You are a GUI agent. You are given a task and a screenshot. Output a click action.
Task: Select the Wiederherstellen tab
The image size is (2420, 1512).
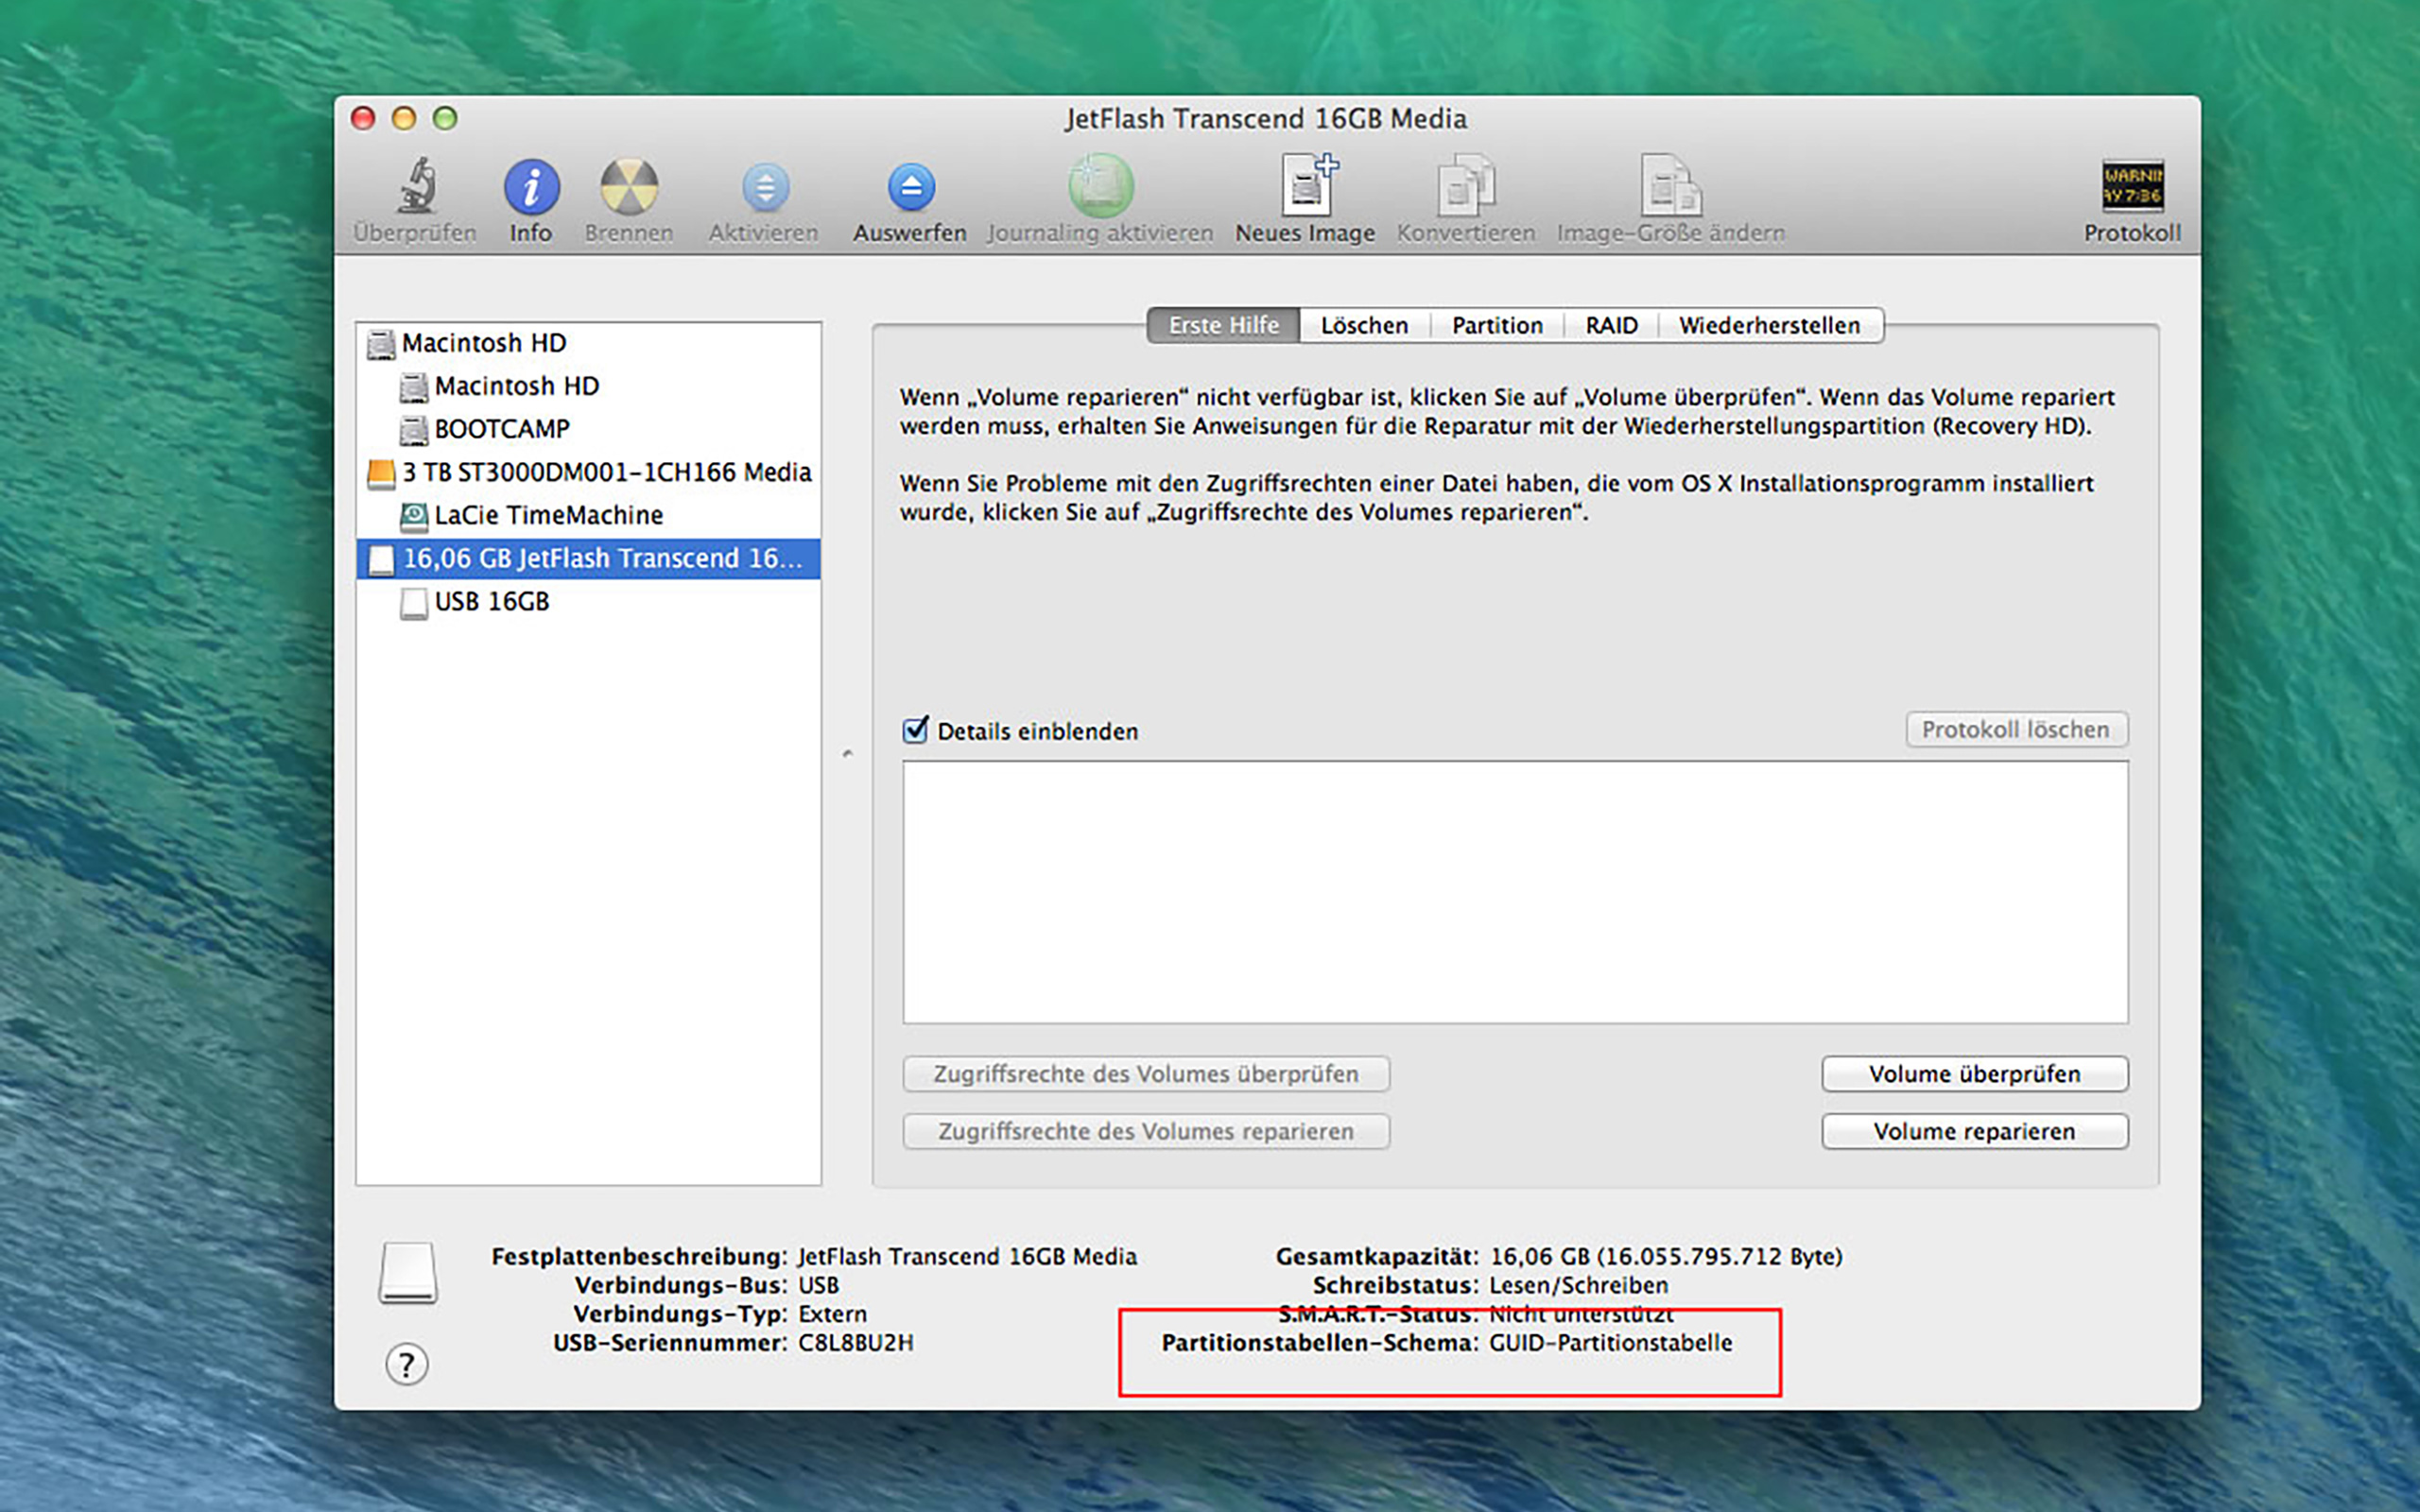1769,325
